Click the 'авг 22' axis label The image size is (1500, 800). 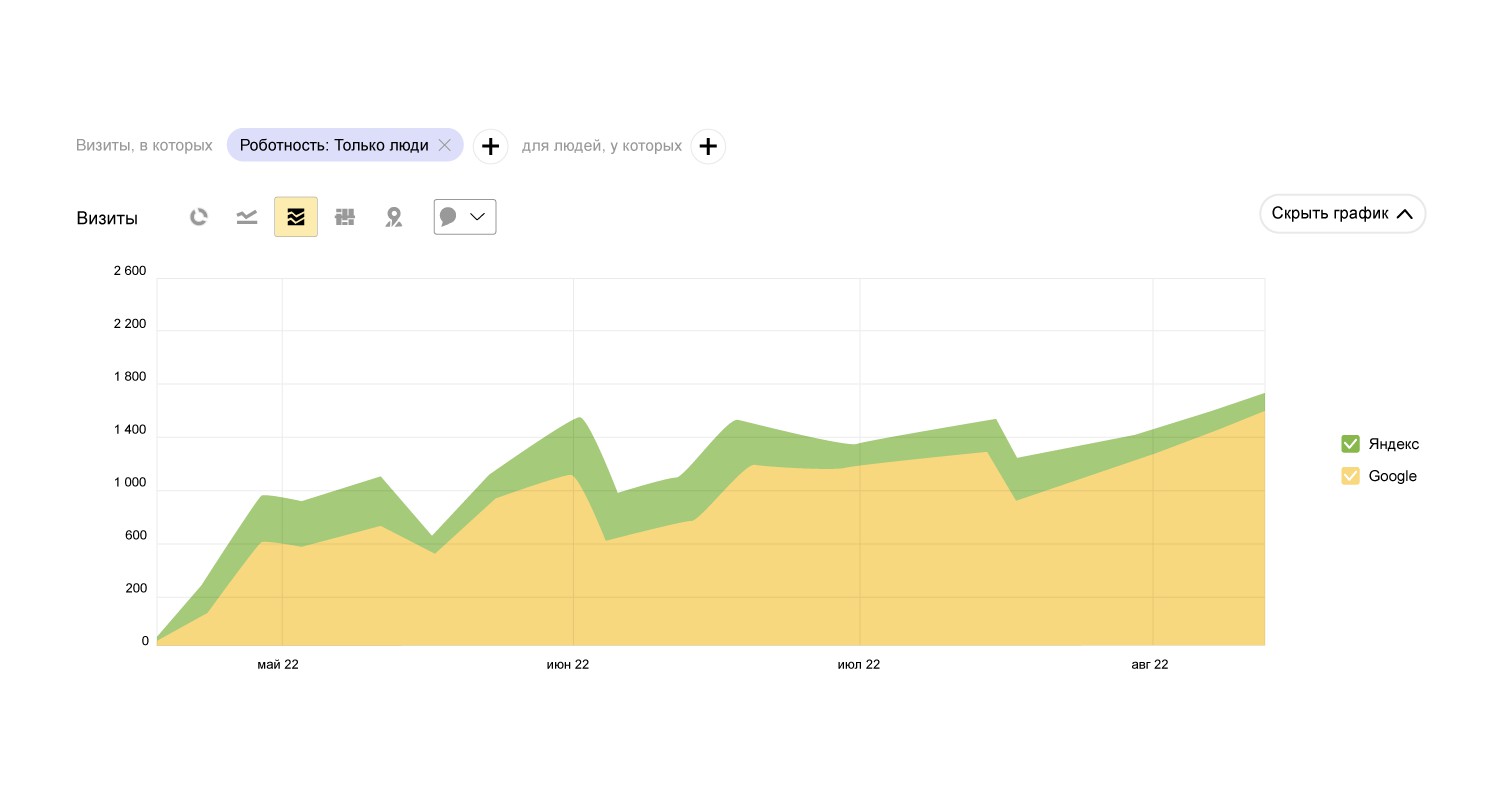pyautogui.click(x=1150, y=665)
